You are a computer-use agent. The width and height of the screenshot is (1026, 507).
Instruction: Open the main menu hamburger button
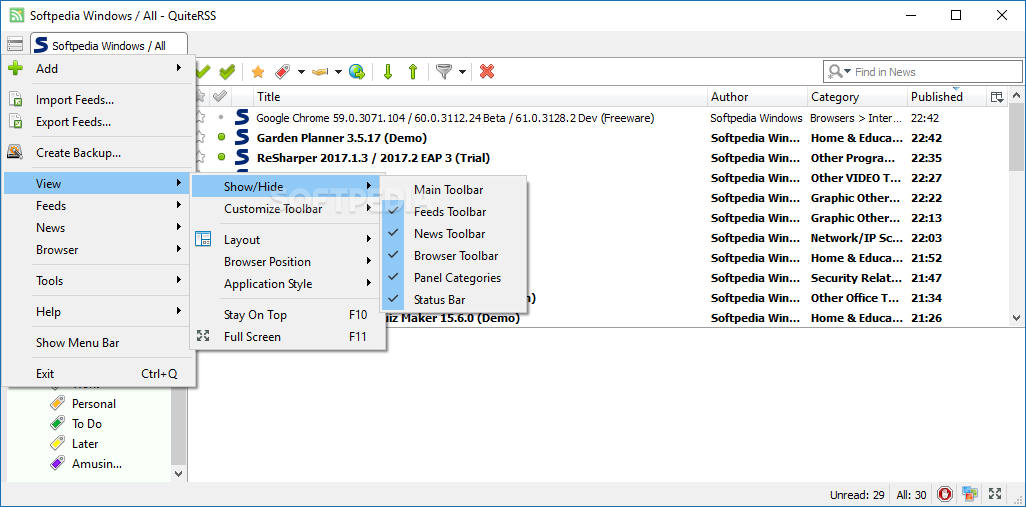[14, 44]
